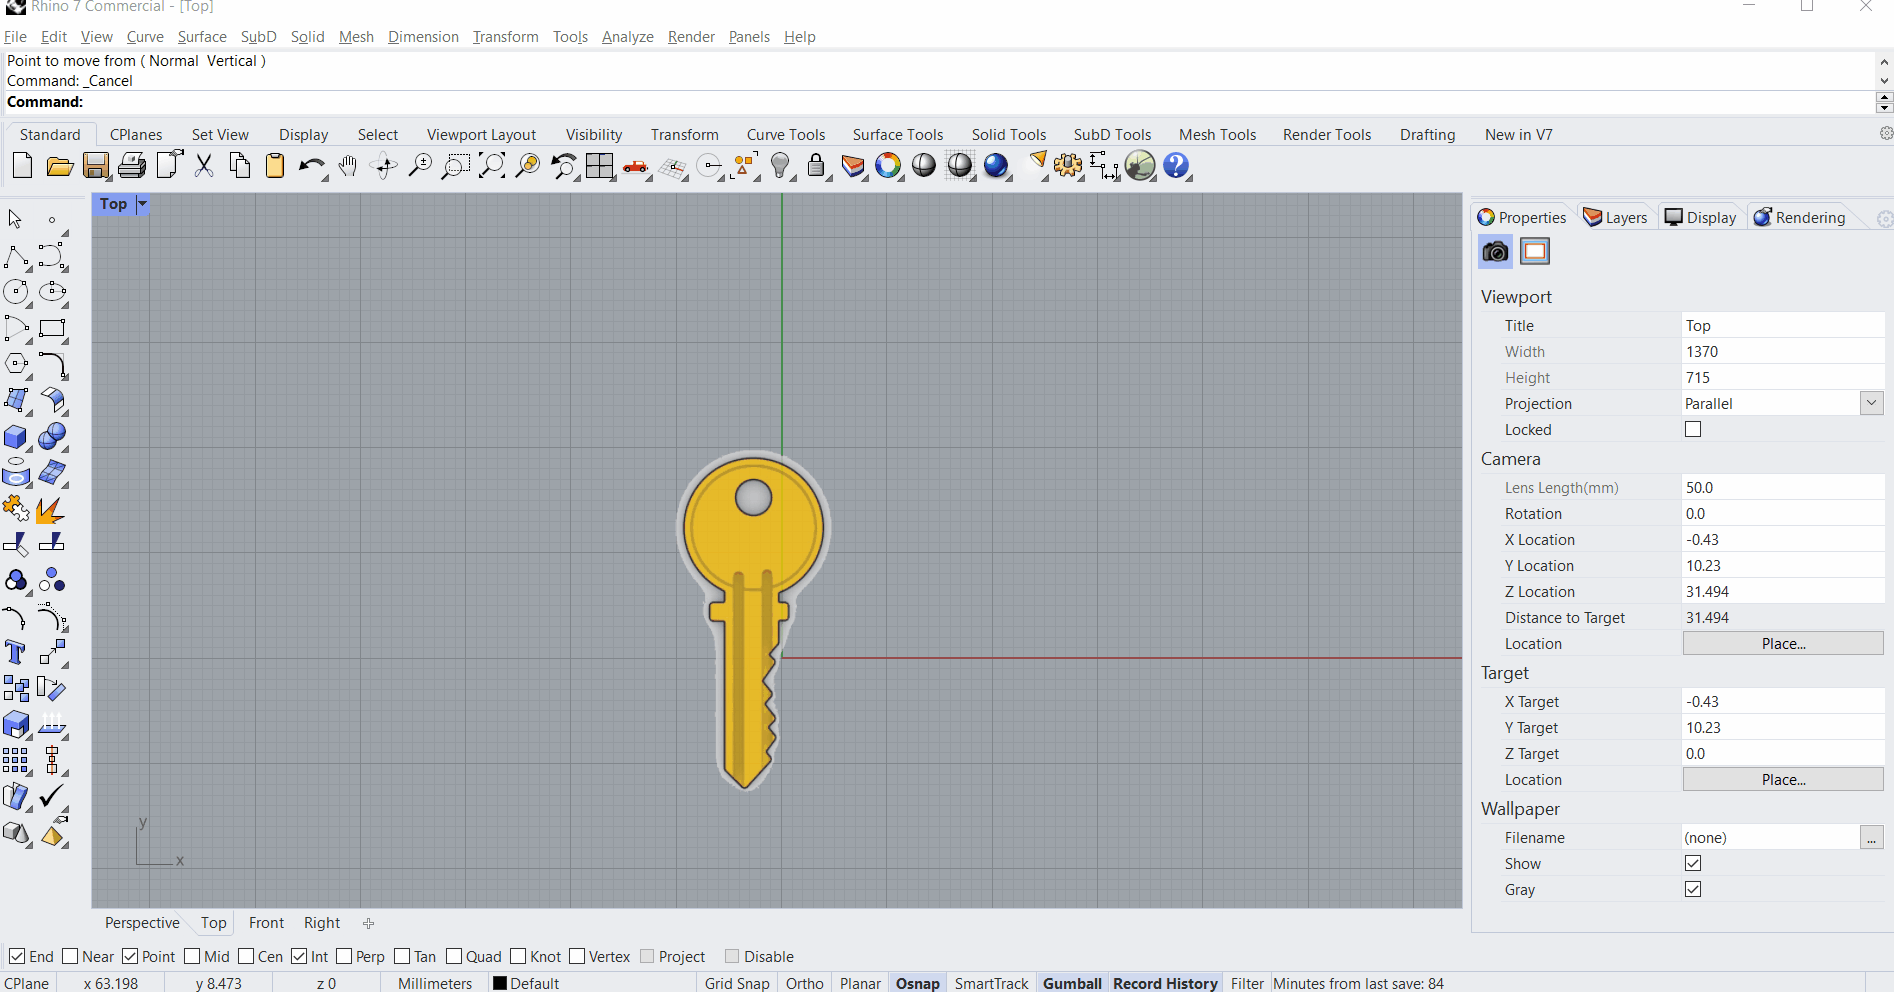Click the Help question mark icon

click(1176, 166)
